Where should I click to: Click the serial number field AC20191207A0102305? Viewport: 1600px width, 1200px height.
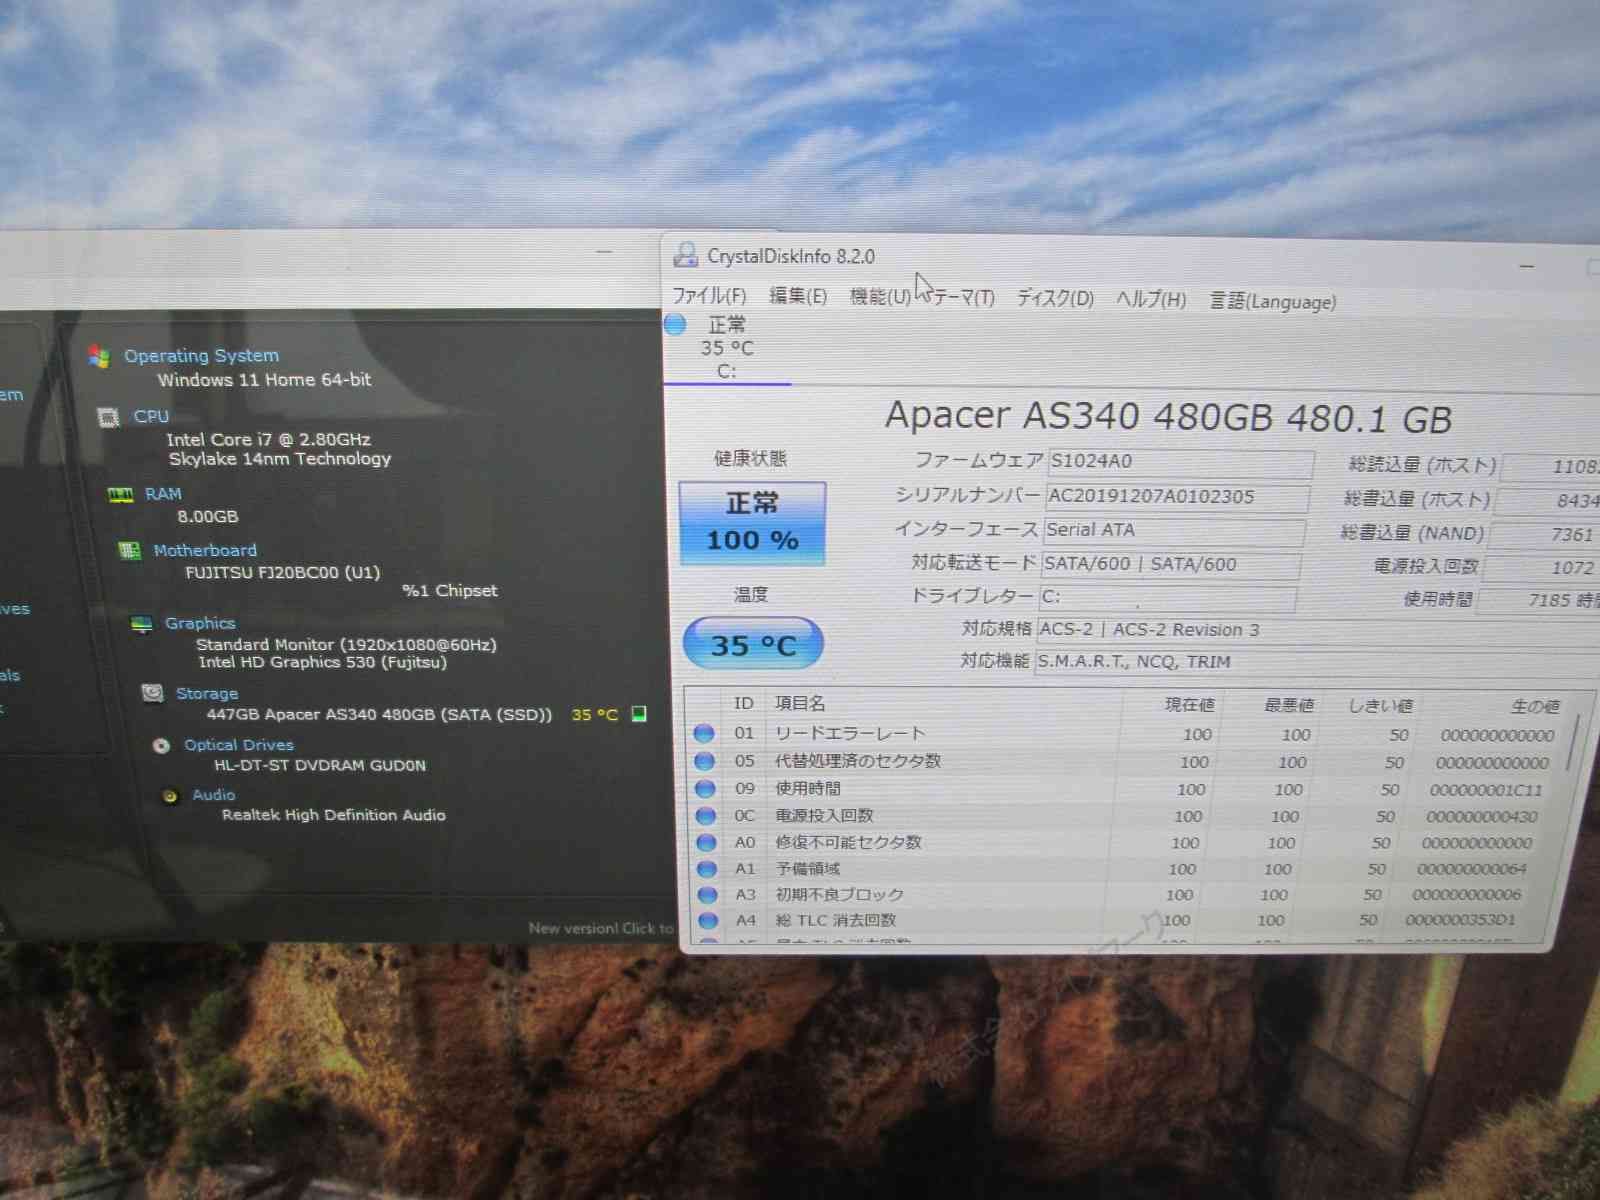point(1177,497)
